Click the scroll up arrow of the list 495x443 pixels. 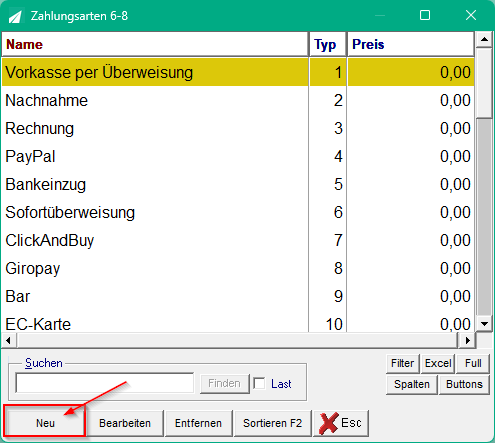coord(484,40)
